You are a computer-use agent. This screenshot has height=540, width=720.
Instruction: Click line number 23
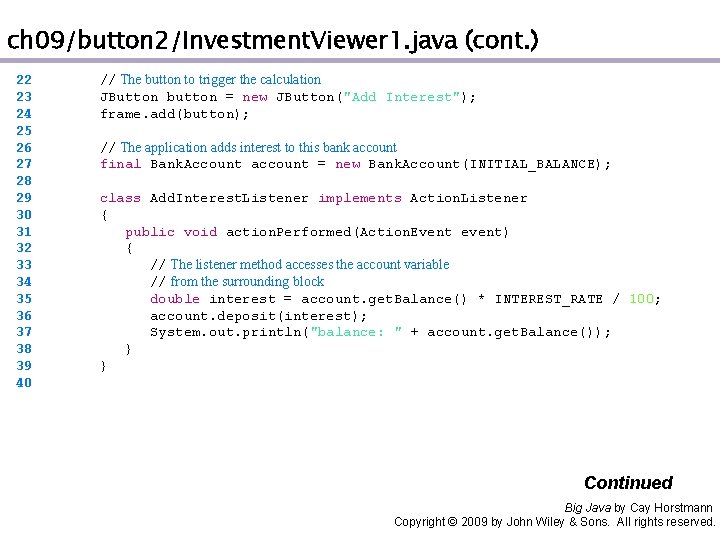(x=24, y=96)
